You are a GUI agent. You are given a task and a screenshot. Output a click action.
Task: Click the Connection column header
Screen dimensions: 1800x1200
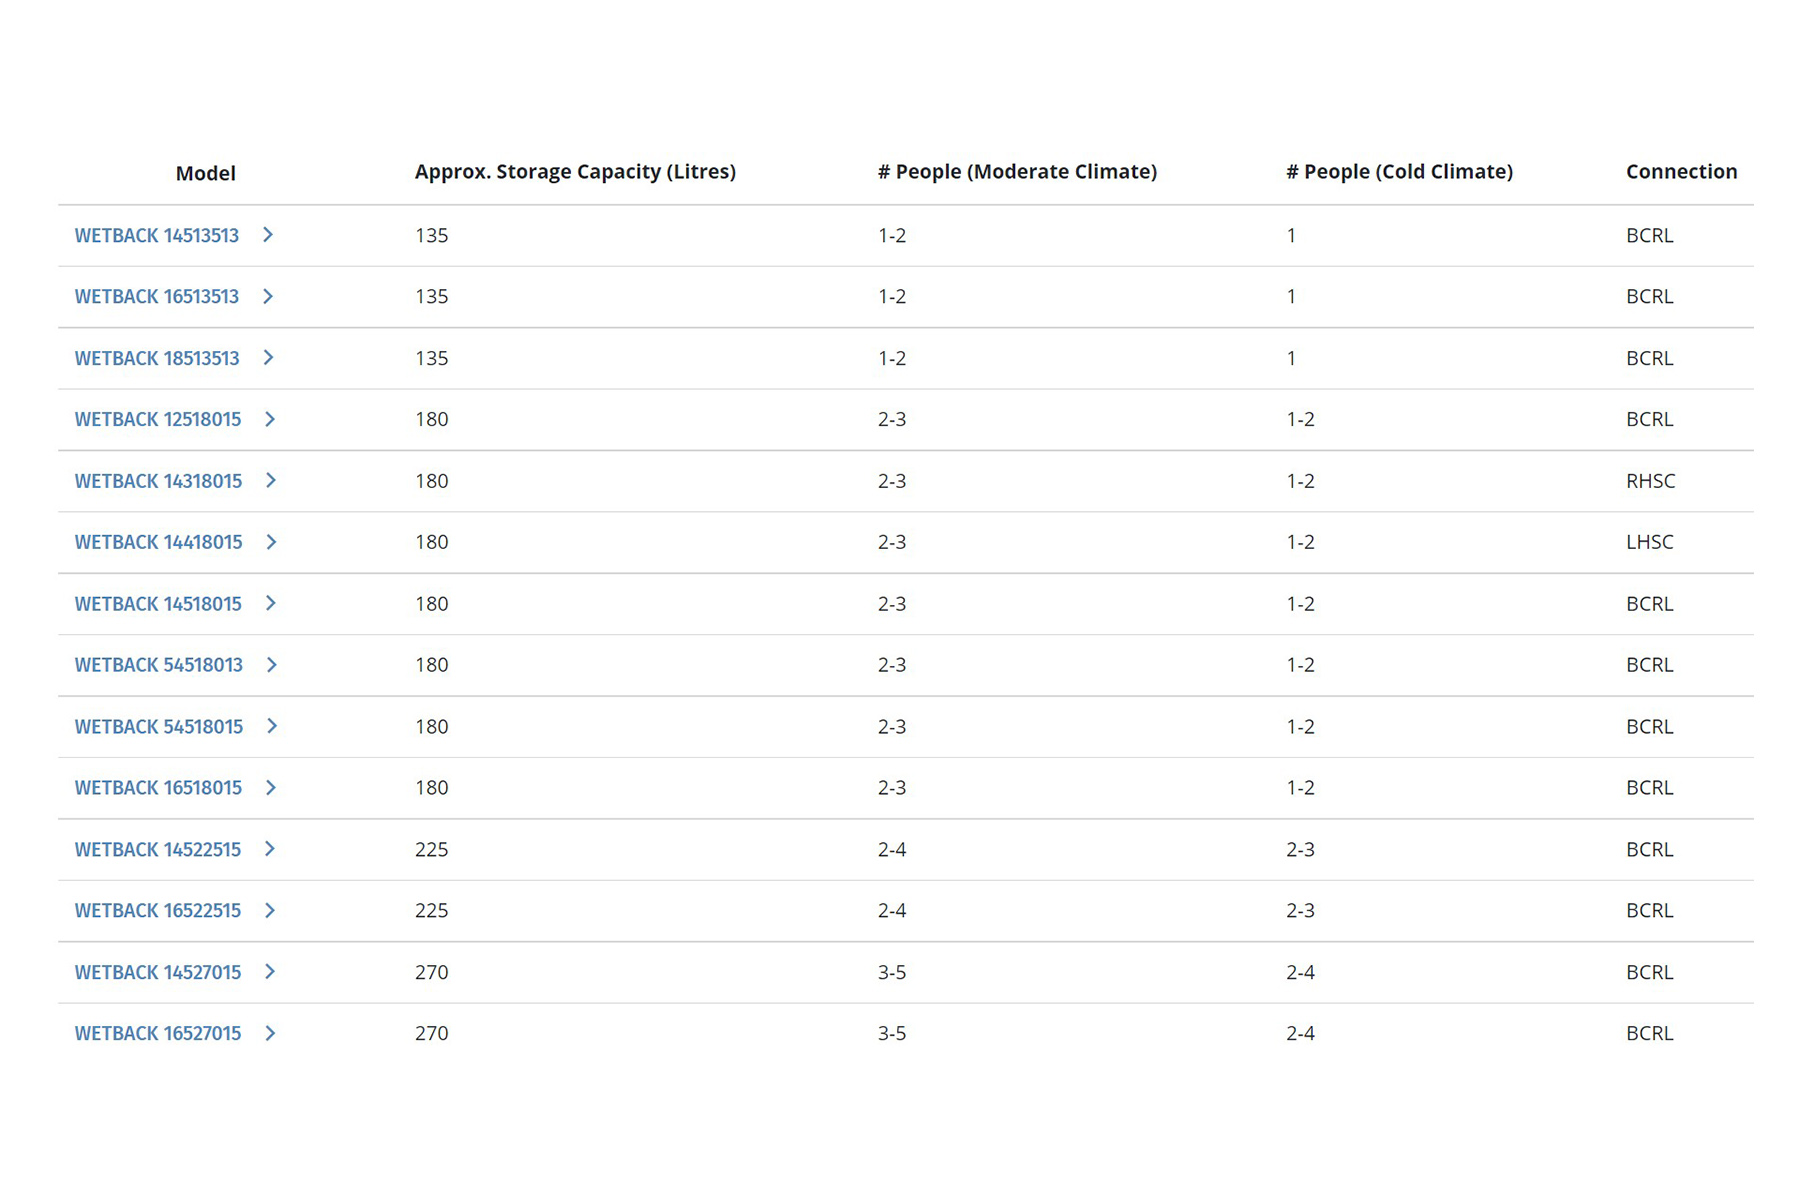point(1682,172)
